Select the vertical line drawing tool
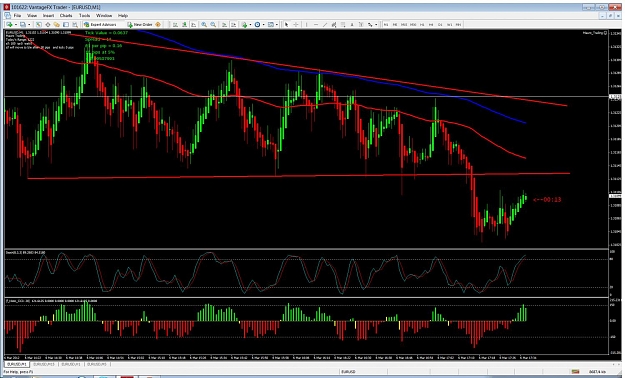This screenshot has height=378, width=625. [307, 24]
